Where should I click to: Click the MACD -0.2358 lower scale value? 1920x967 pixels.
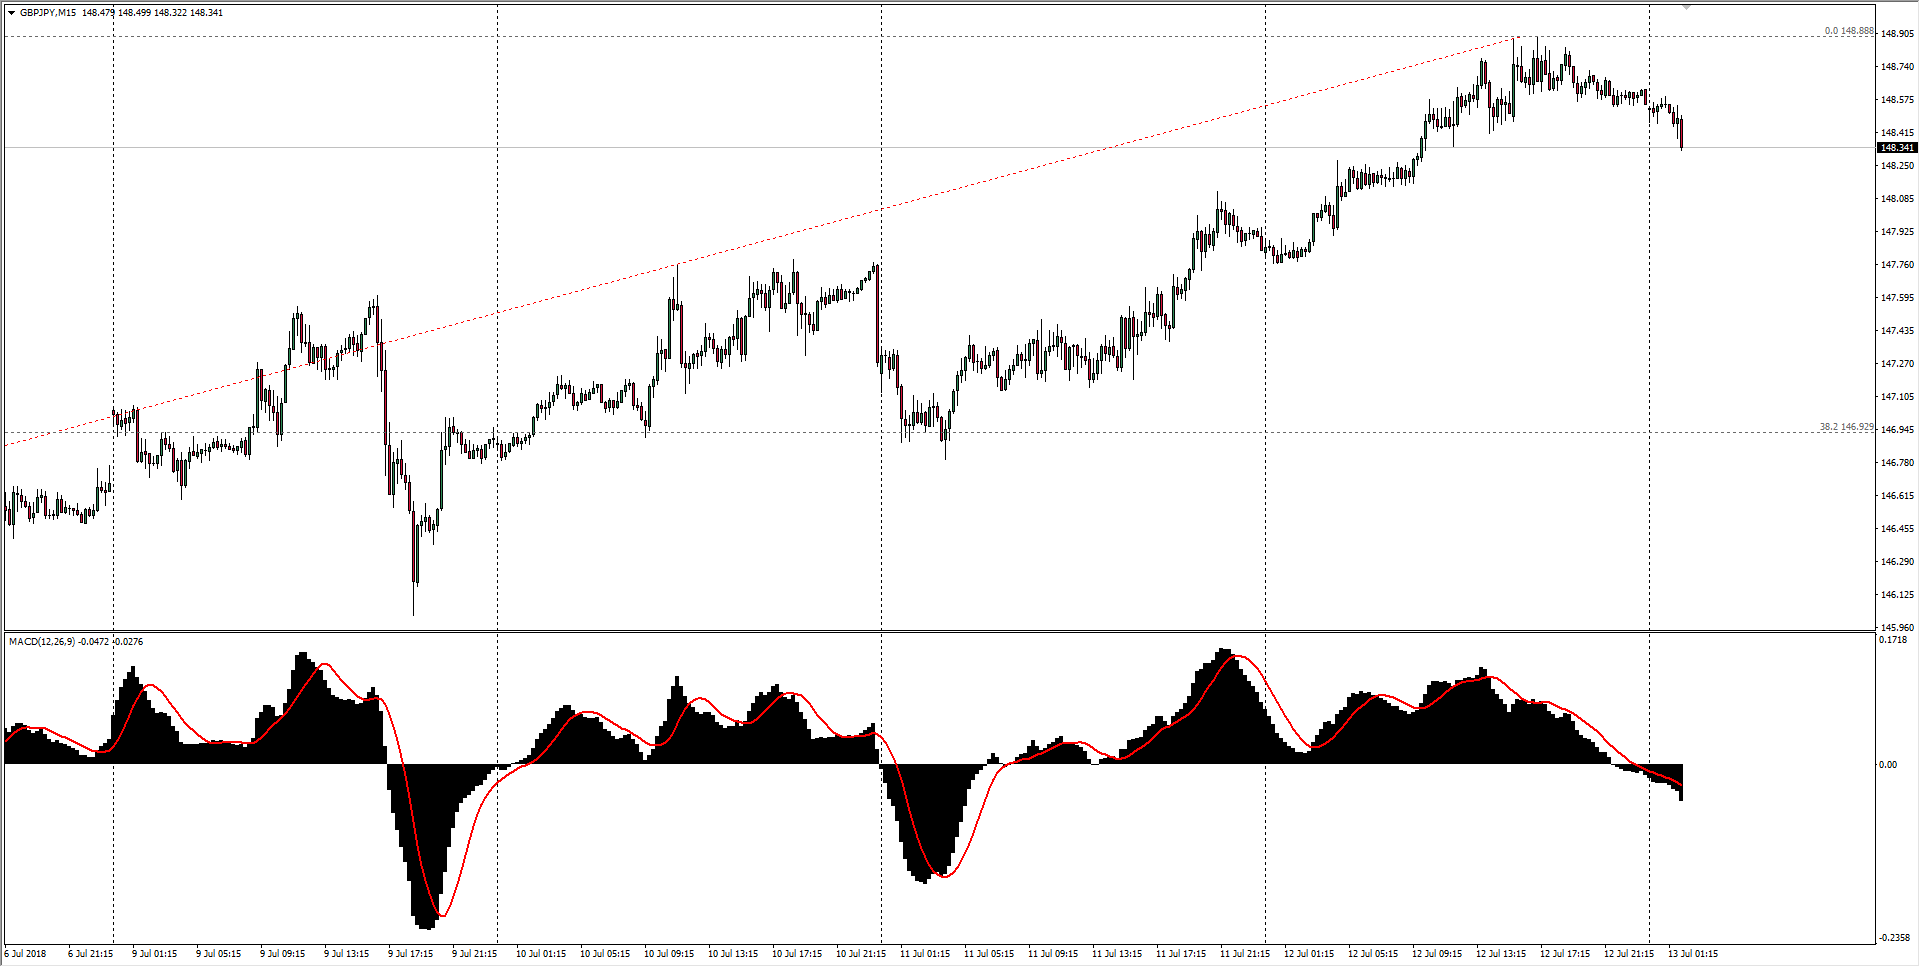(1894, 938)
